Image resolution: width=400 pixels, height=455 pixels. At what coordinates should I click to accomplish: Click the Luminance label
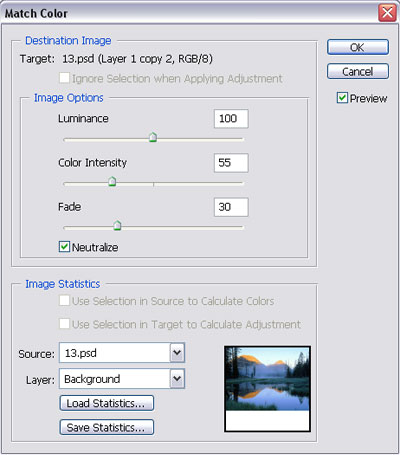tap(83, 119)
